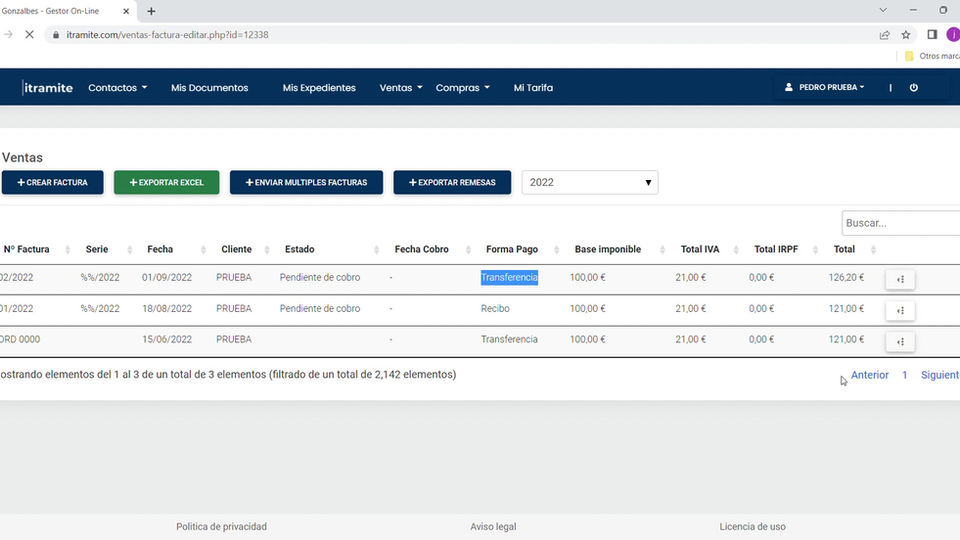
Task: Open Mis Documentos
Action: (209, 88)
